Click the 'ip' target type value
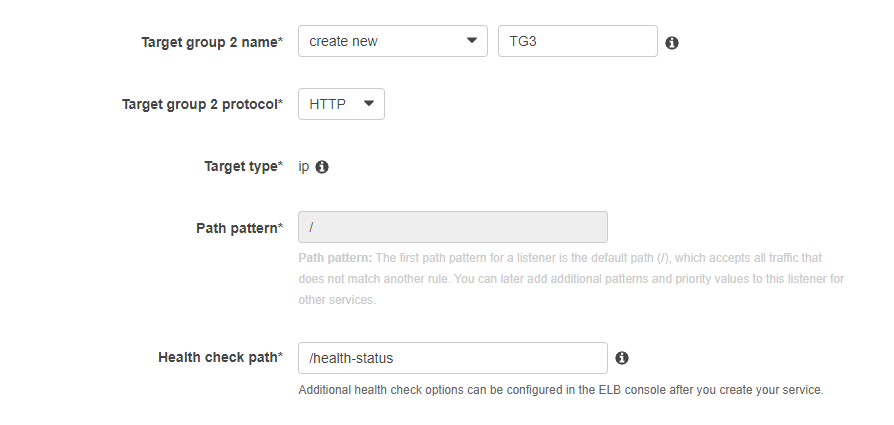 303,167
